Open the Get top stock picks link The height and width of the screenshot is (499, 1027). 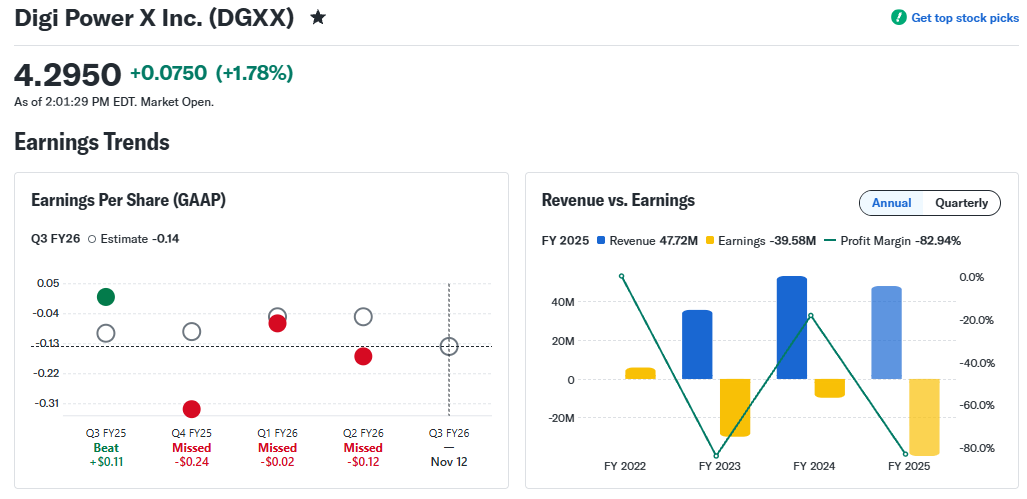[x=965, y=18]
